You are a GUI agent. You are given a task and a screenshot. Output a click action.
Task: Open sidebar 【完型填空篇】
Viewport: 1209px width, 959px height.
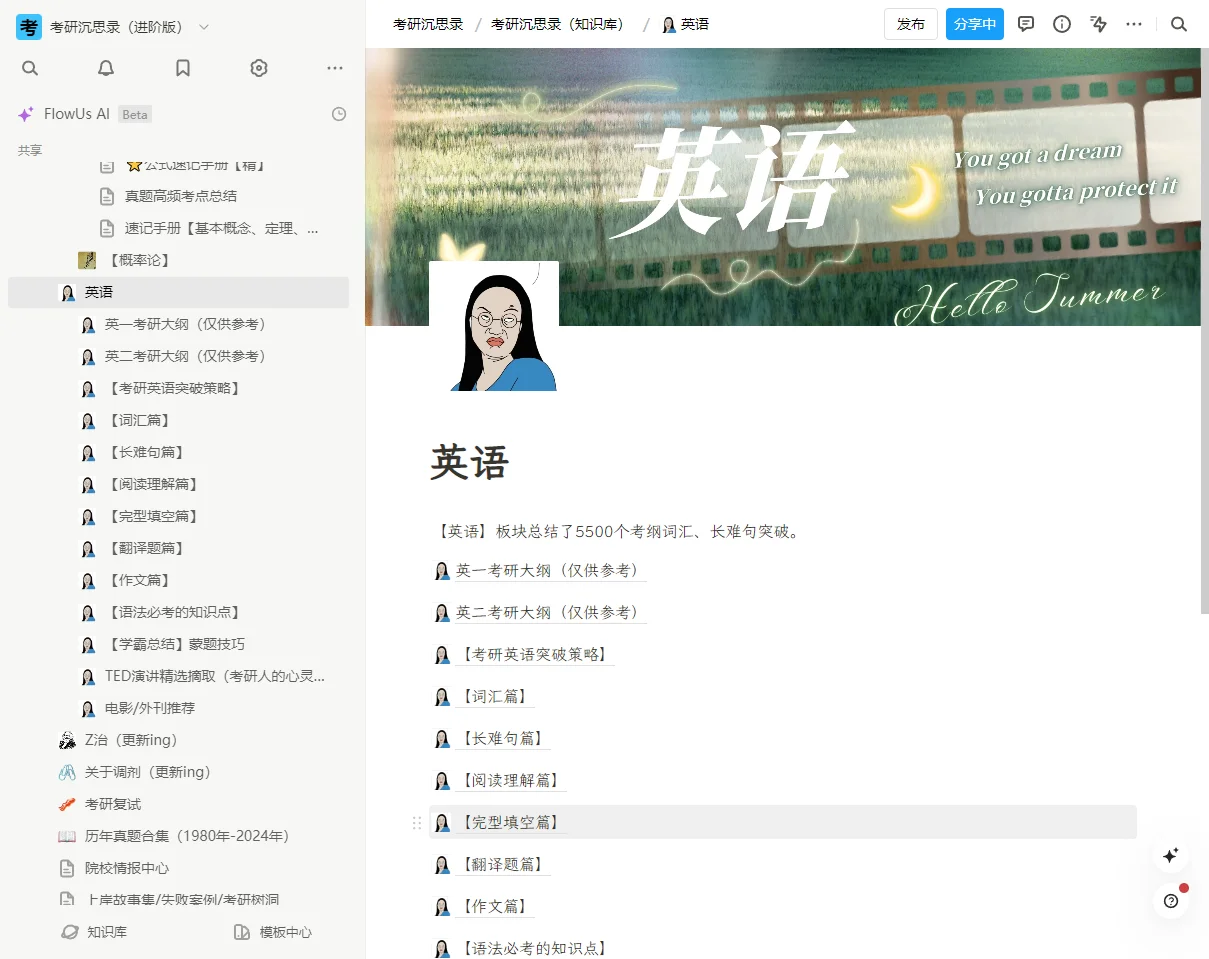point(152,516)
